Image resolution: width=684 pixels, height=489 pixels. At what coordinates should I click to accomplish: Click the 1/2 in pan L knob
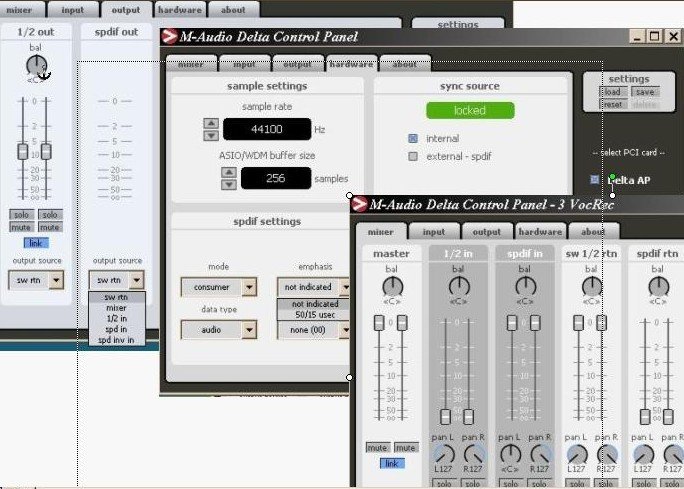coord(444,455)
